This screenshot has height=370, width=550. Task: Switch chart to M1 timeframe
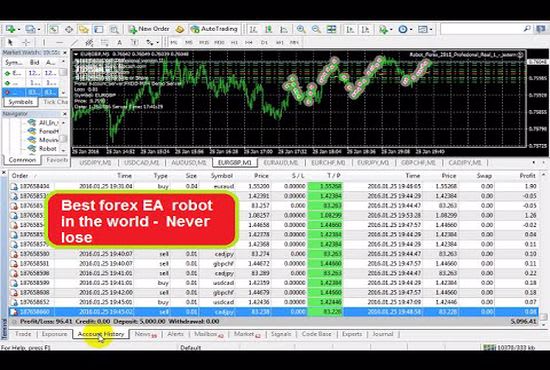click(174, 42)
